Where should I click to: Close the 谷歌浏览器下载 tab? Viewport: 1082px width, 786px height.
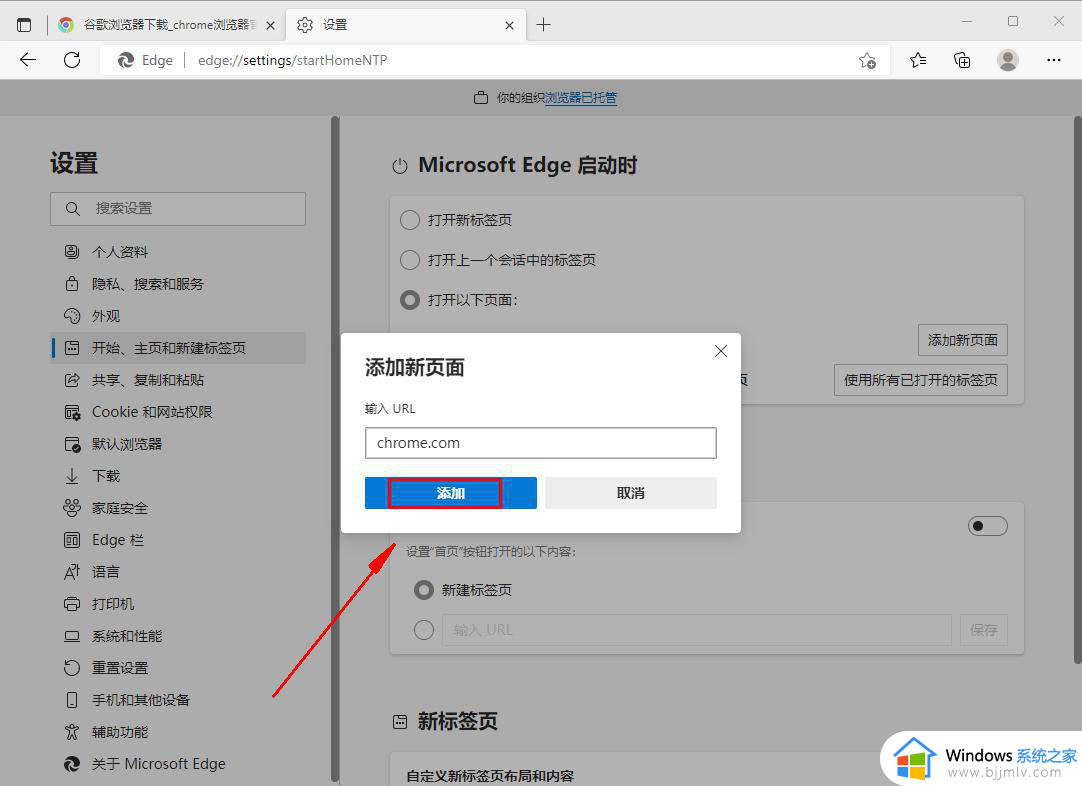click(x=270, y=26)
